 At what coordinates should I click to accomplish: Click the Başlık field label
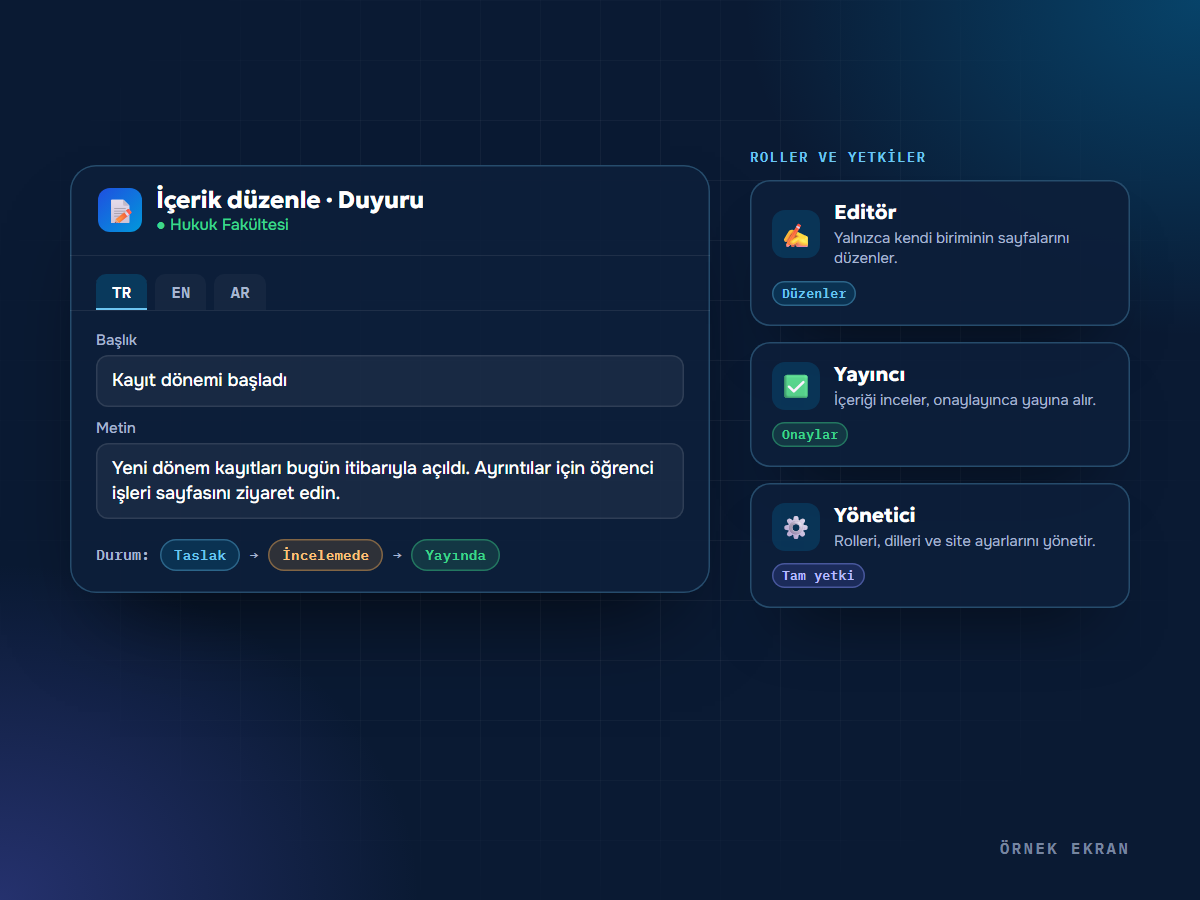116,340
